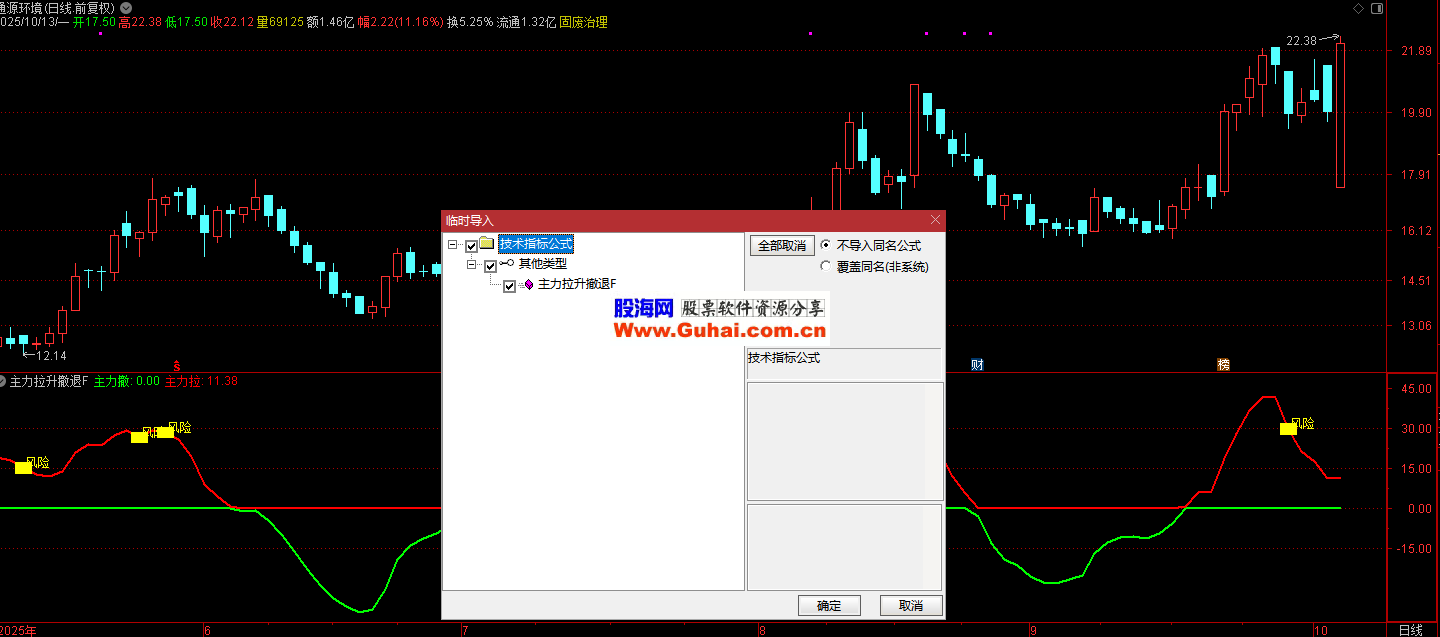The width and height of the screenshot is (1440, 637).
Task: Click the 财 marker on the chart
Action: pyautogui.click(x=977, y=365)
